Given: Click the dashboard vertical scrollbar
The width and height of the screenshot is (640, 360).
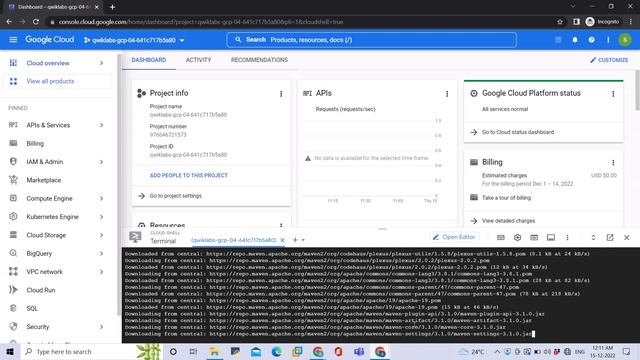Looking at the screenshot, I should pyautogui.click(x=637, y=90).
